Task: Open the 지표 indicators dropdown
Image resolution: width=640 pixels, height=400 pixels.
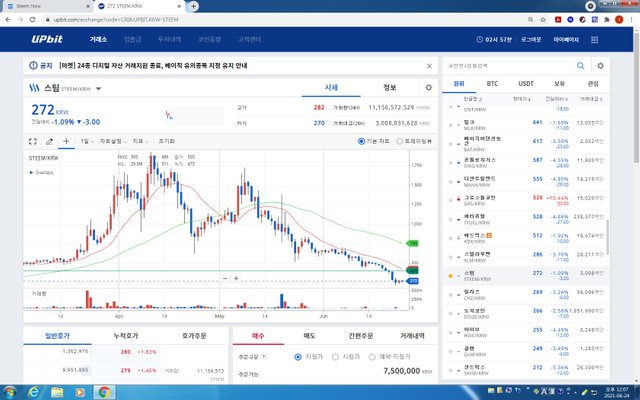Action: point(140,141)
